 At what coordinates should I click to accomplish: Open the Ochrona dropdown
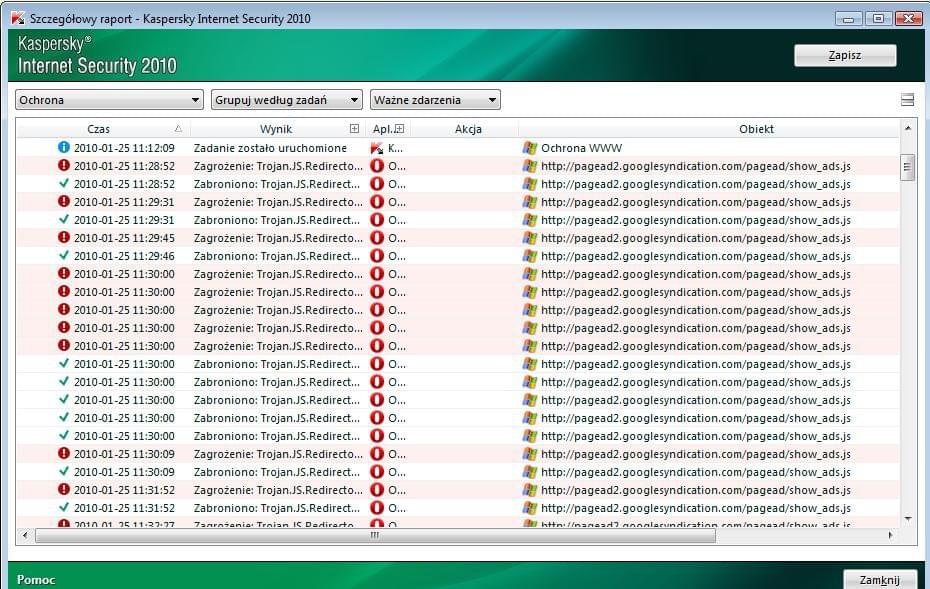click(110, 100)
